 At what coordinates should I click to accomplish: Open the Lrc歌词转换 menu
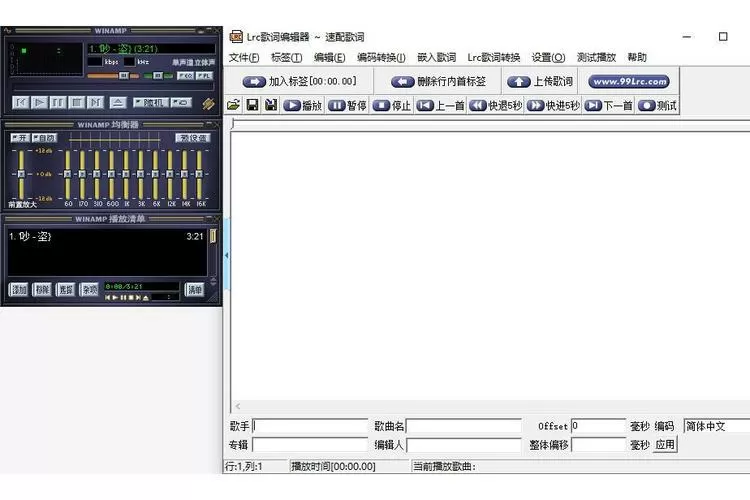tap(494, 57)
